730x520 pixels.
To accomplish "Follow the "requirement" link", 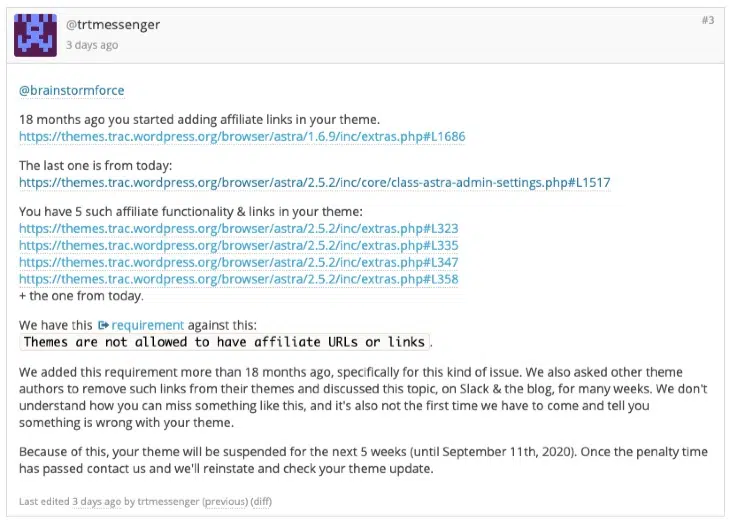I will click(x=147, y=325).
